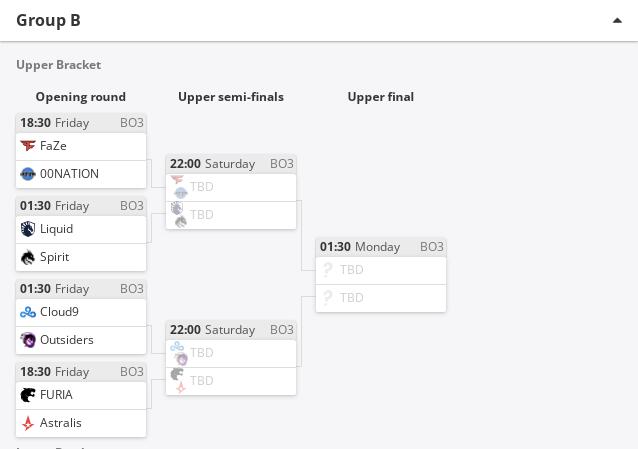638x449 pixels.
Task: Open the Outsiders team name link
Action: (x=67, y=340)
